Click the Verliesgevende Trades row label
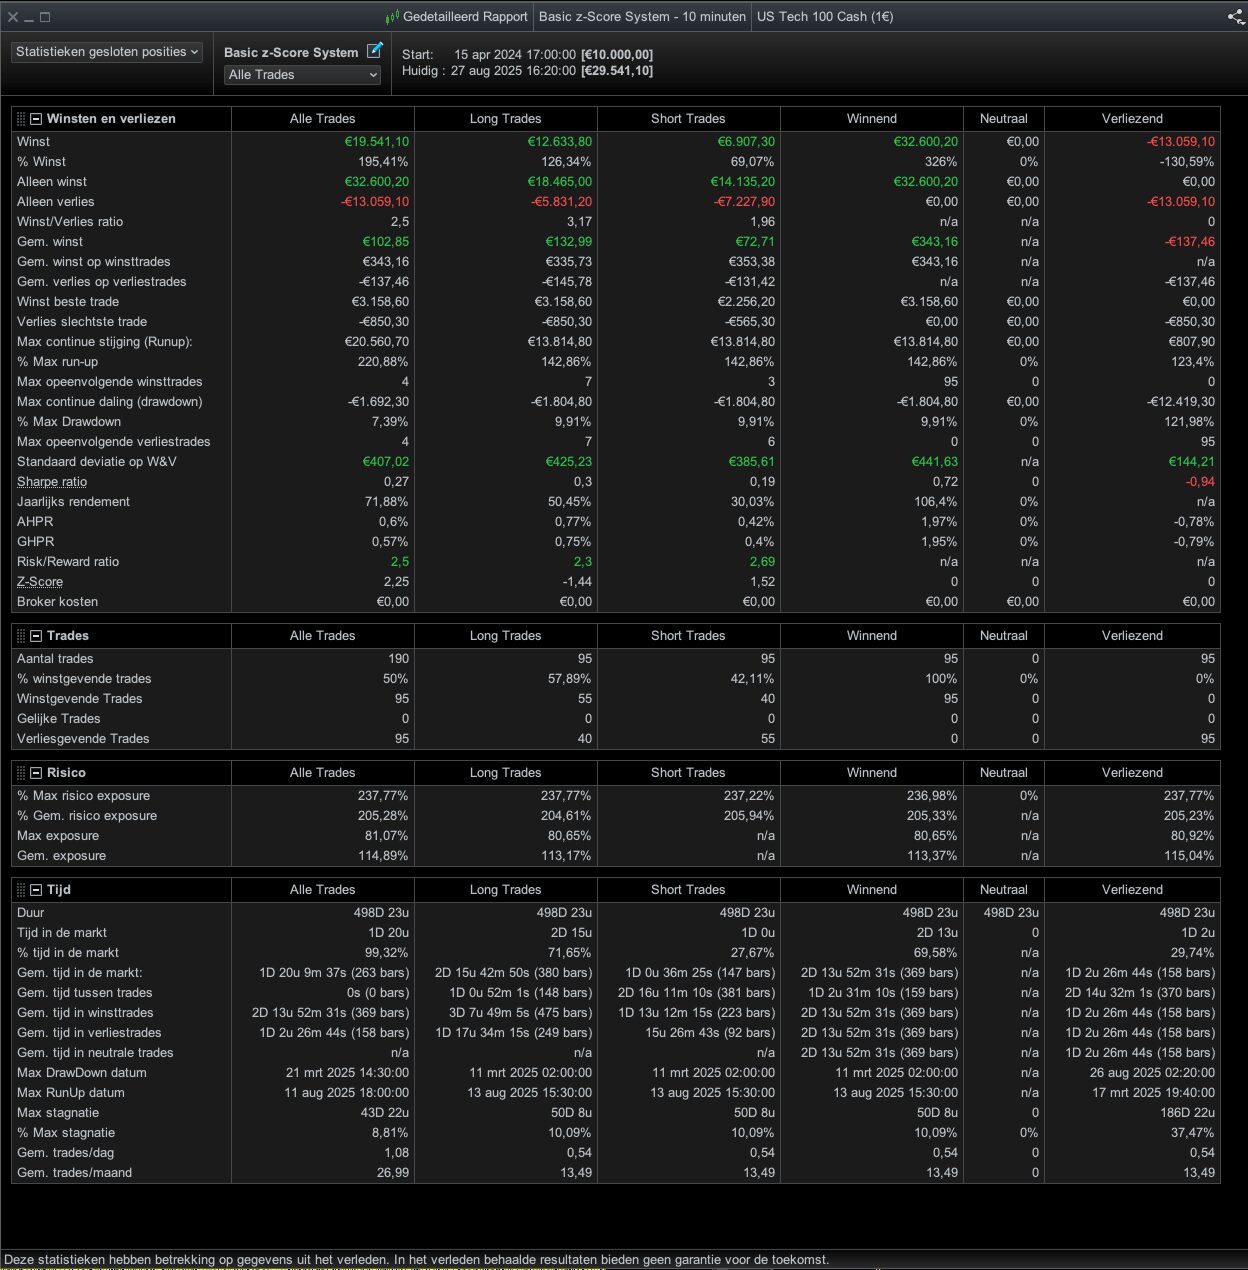 coord(83,739)
